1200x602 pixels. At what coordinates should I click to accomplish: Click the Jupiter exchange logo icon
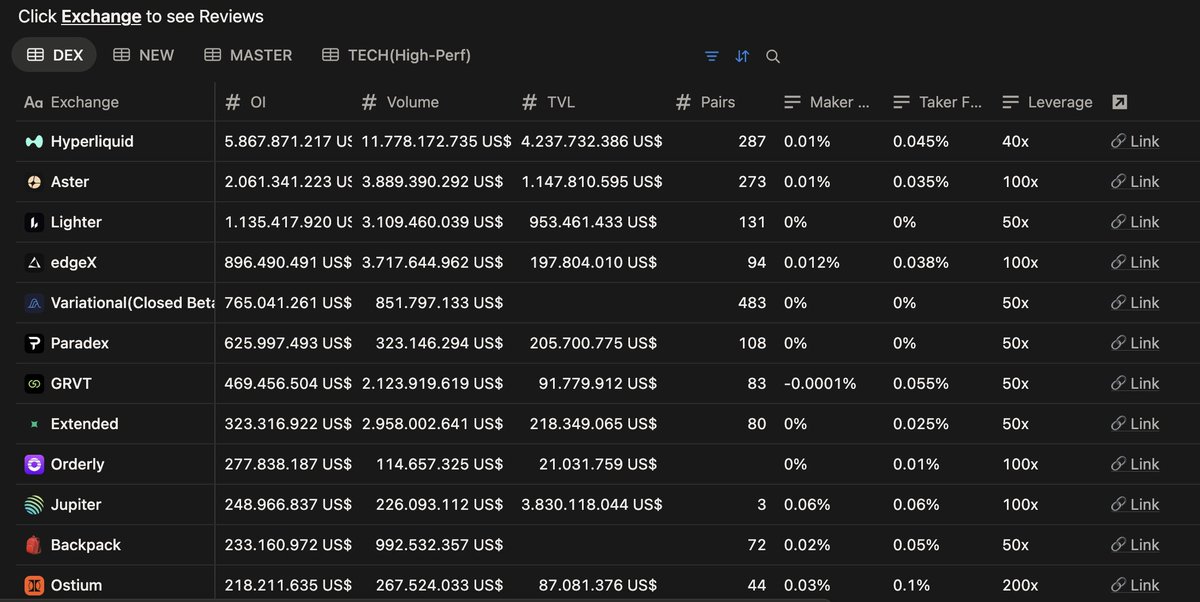pyautogui.click(x=33, y=505)
